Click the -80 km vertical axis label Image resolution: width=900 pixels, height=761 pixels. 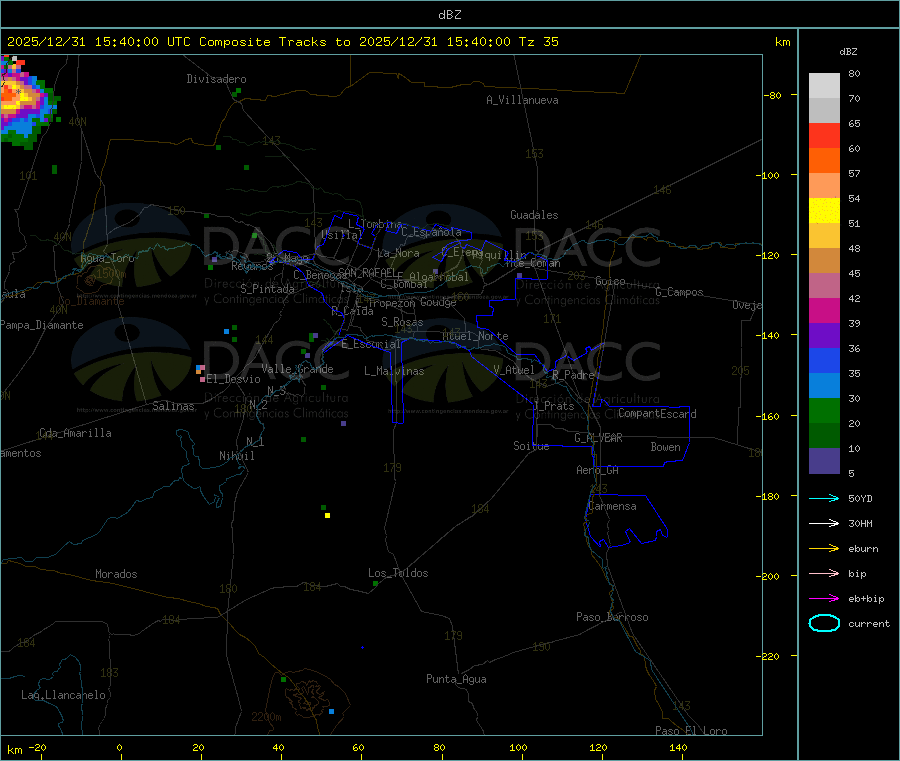[773, 95]
